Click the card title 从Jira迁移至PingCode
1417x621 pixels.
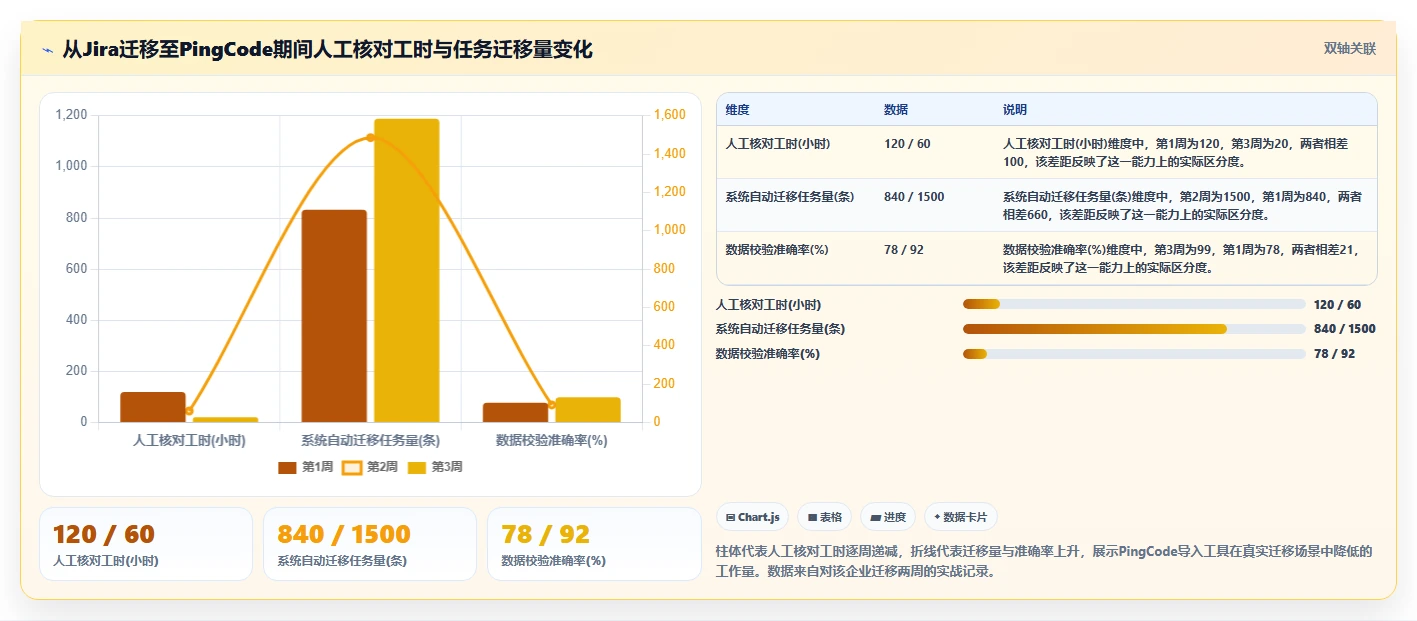(x=328, y=50)
